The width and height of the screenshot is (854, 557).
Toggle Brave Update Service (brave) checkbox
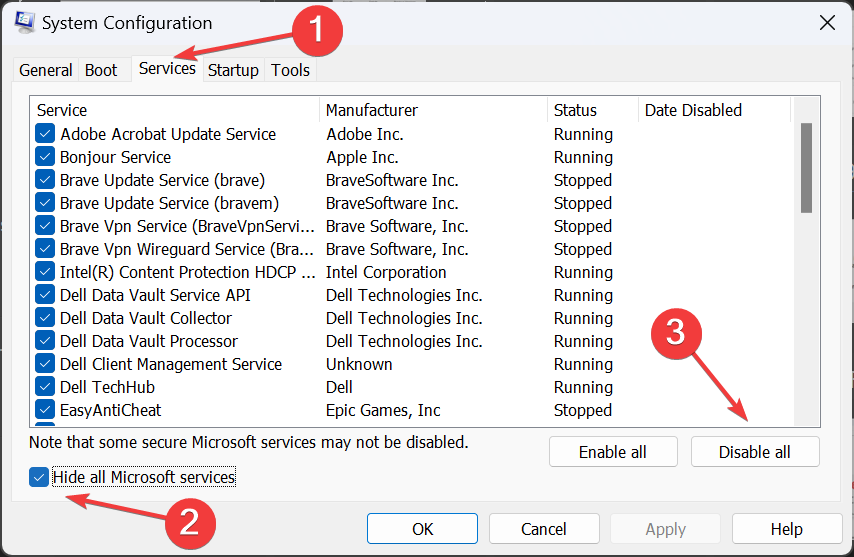(x=45, y=180)
